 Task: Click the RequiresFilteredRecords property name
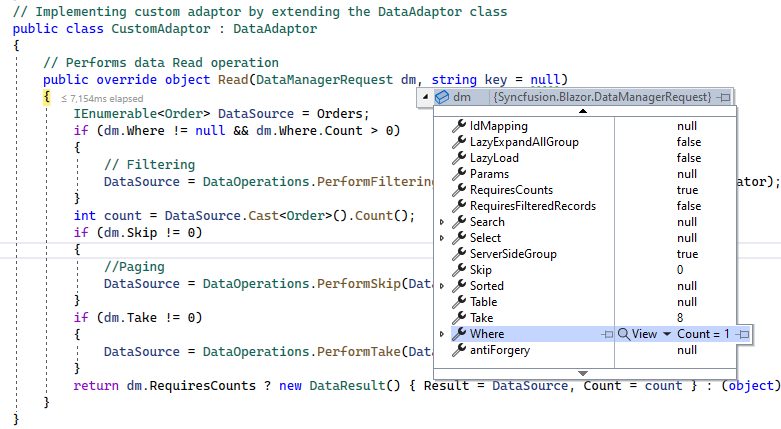(x=533, y=206)
